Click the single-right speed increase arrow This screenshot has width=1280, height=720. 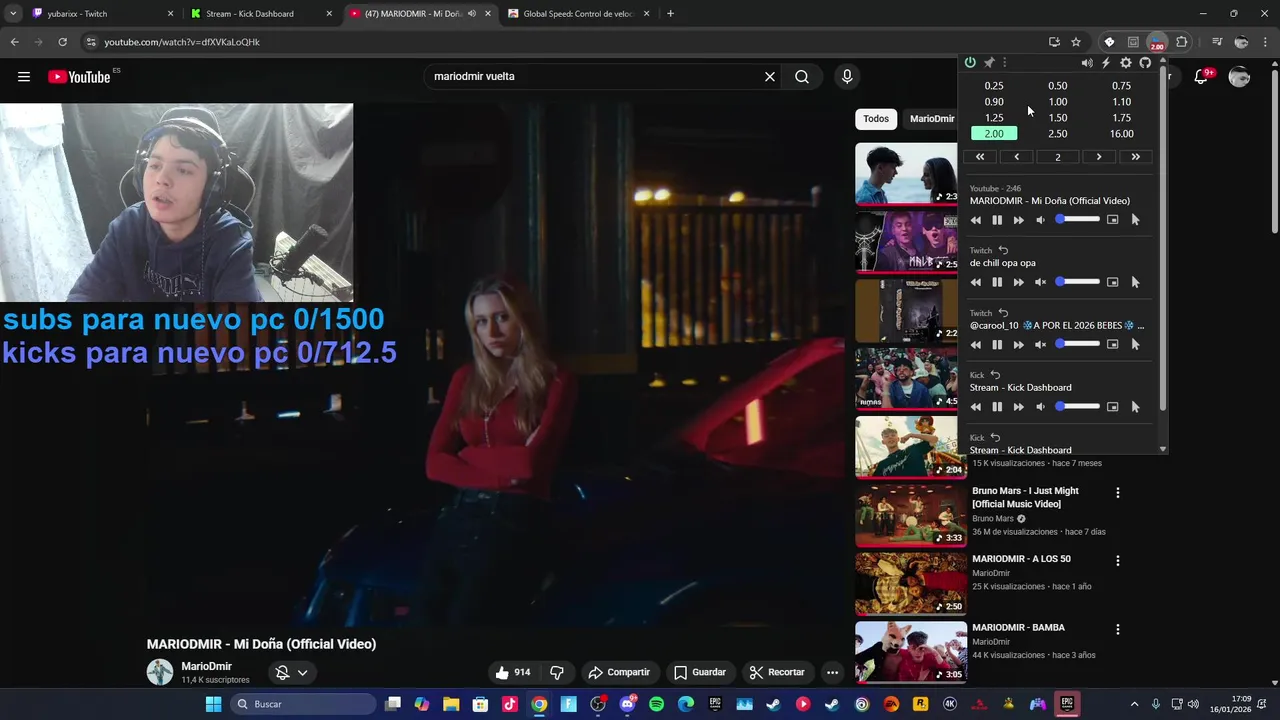pos(1099,157)
